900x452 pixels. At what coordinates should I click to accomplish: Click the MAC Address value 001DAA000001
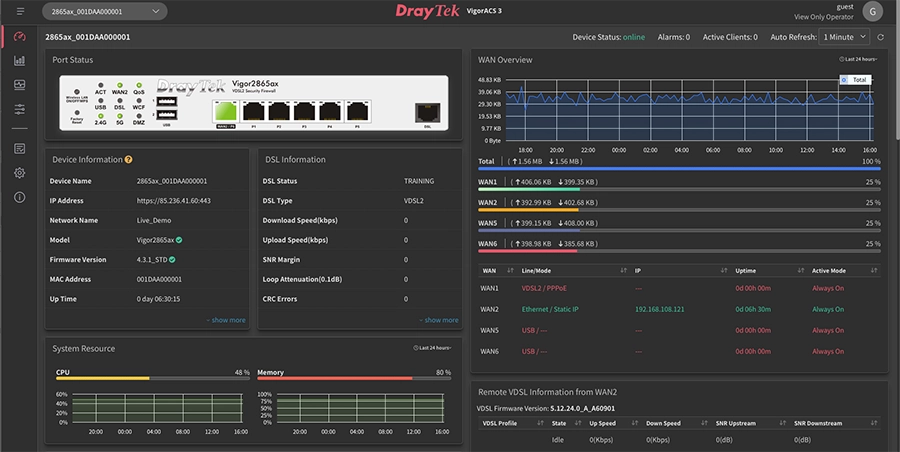tap(159, 280)
